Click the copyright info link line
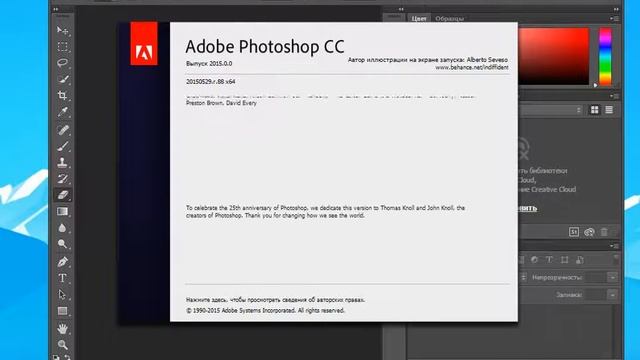Image resolution: width=640 pixels, height=360 pixels. [x=276, y=300]
